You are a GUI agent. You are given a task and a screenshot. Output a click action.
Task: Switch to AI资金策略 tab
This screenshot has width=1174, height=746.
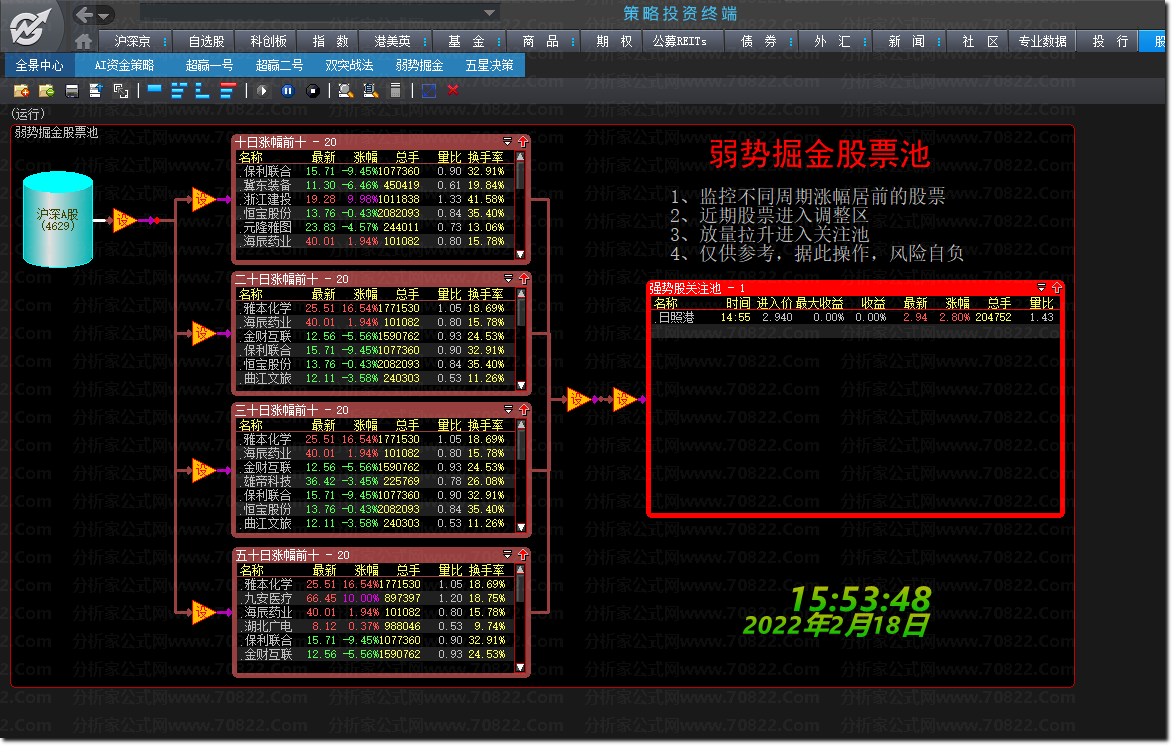pos(124,66)
